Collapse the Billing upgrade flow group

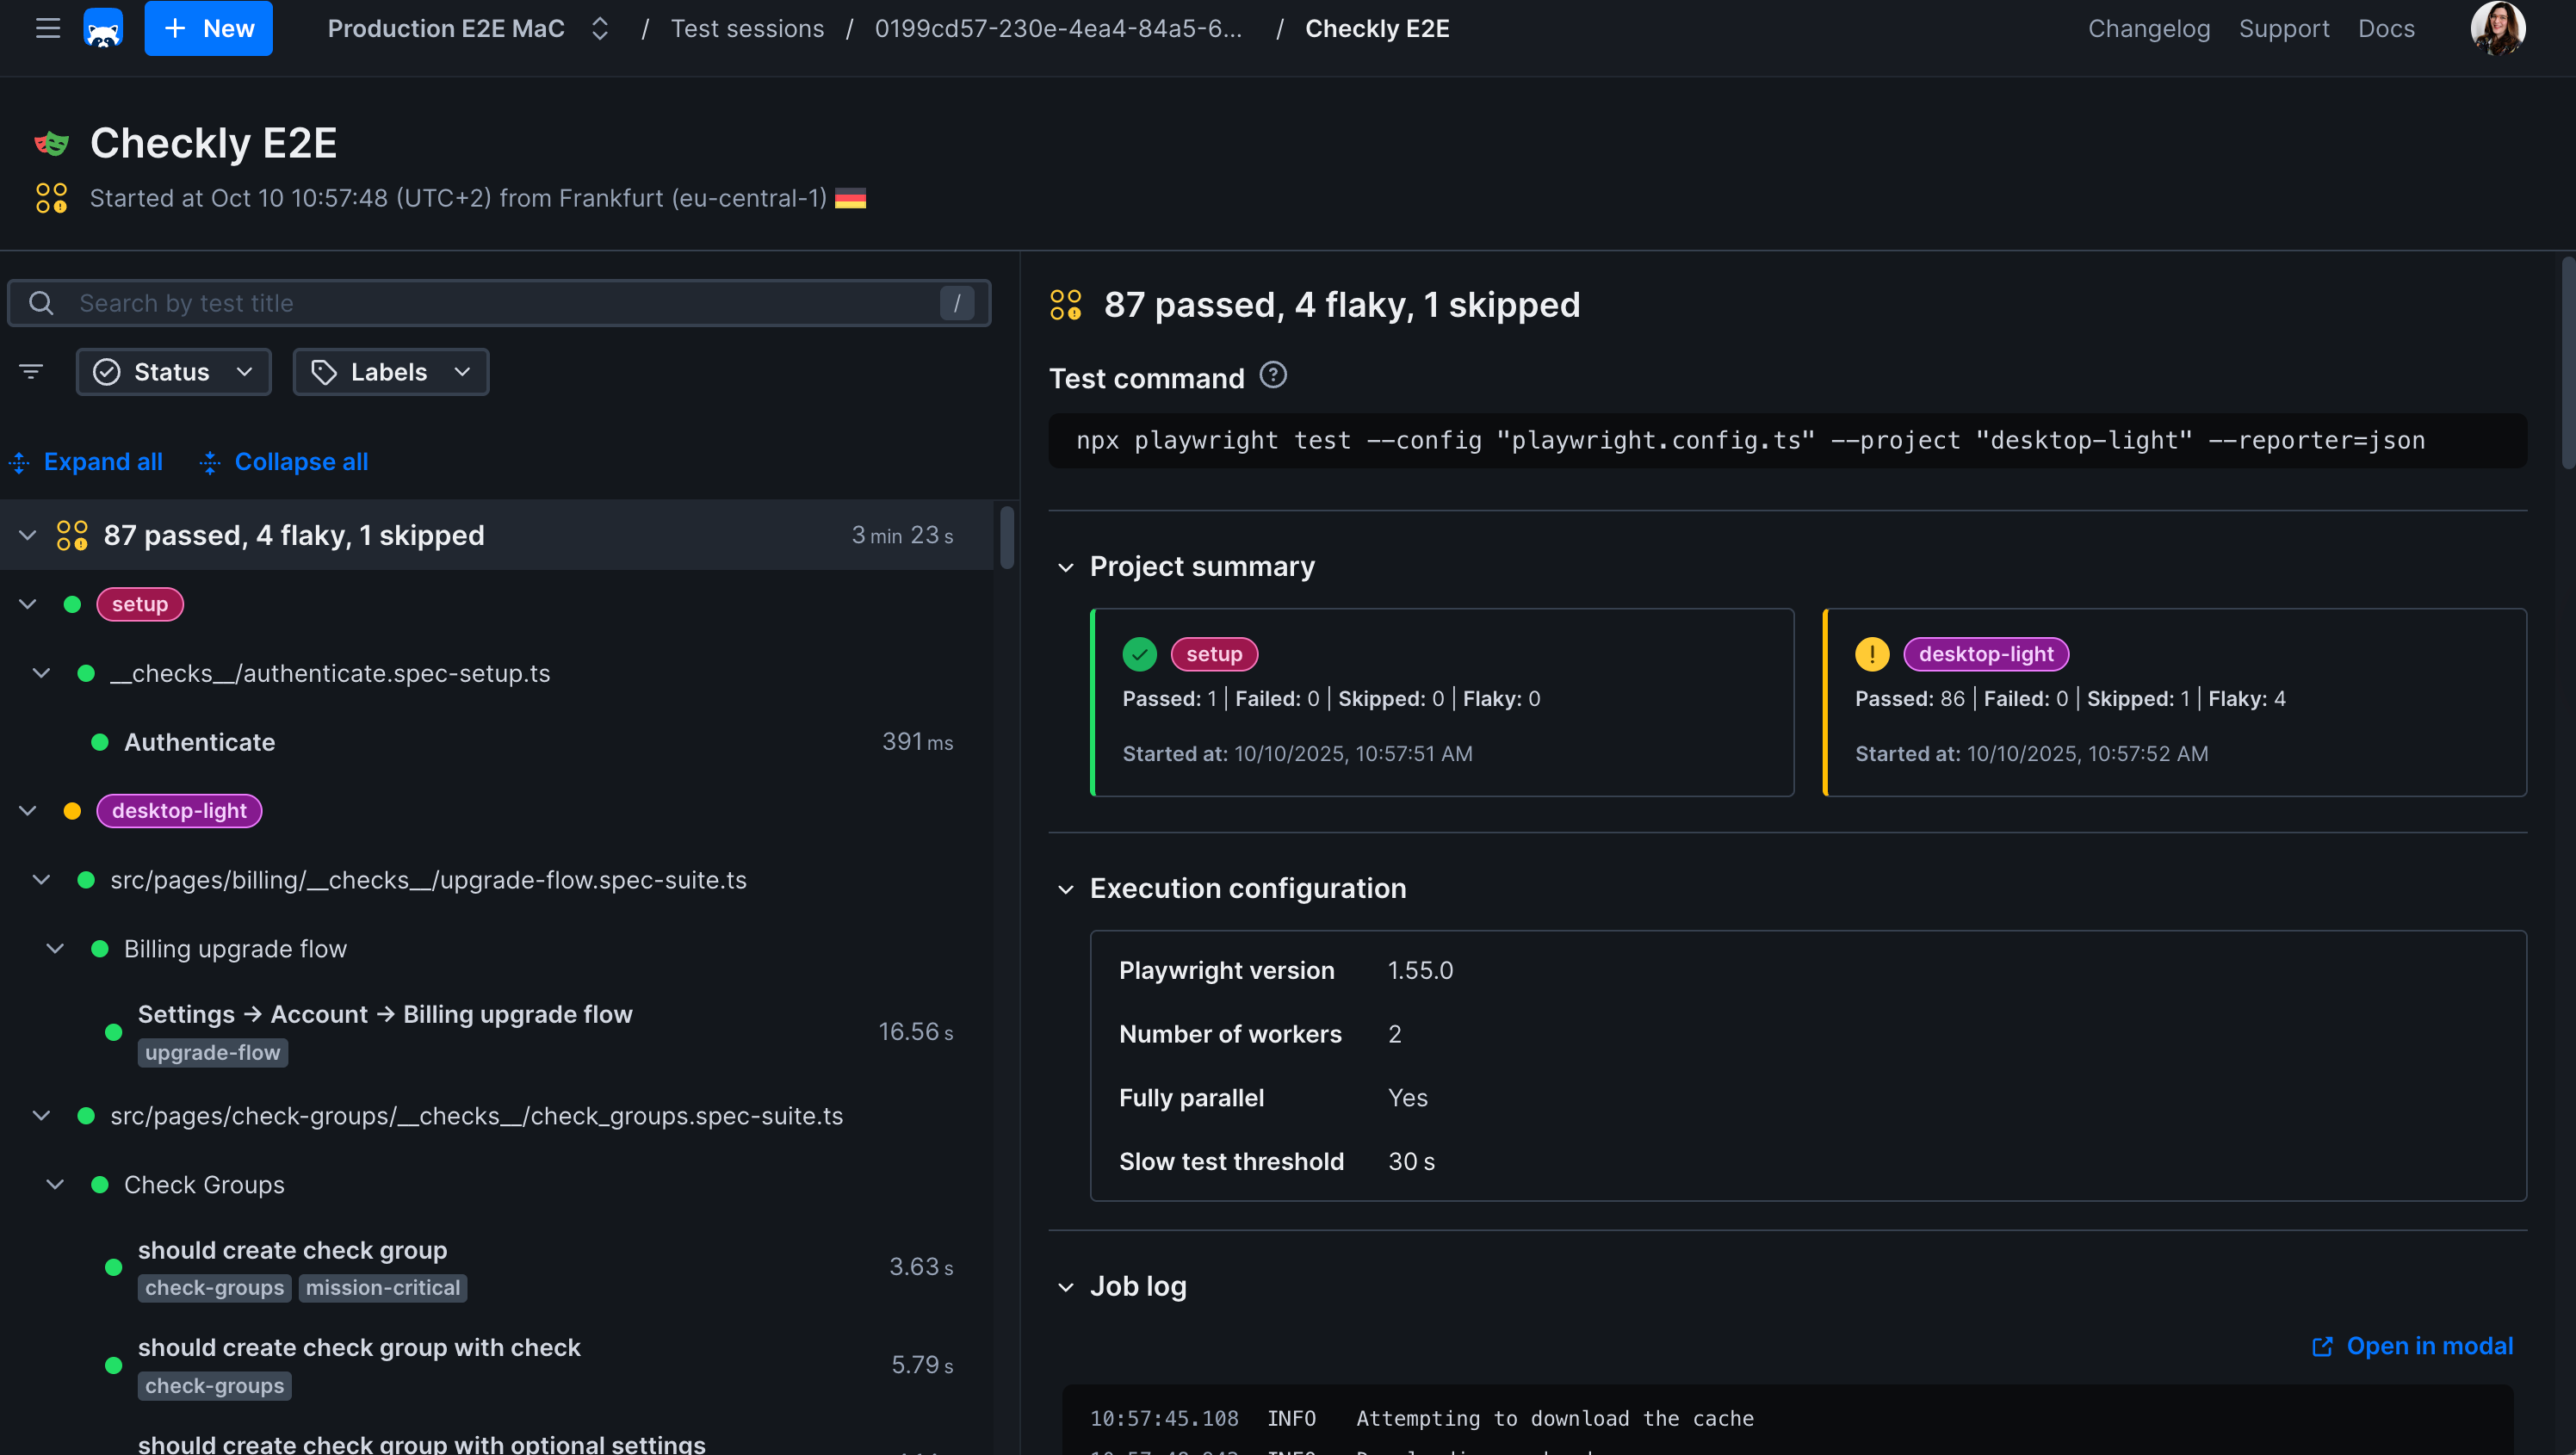coord(56,949)
